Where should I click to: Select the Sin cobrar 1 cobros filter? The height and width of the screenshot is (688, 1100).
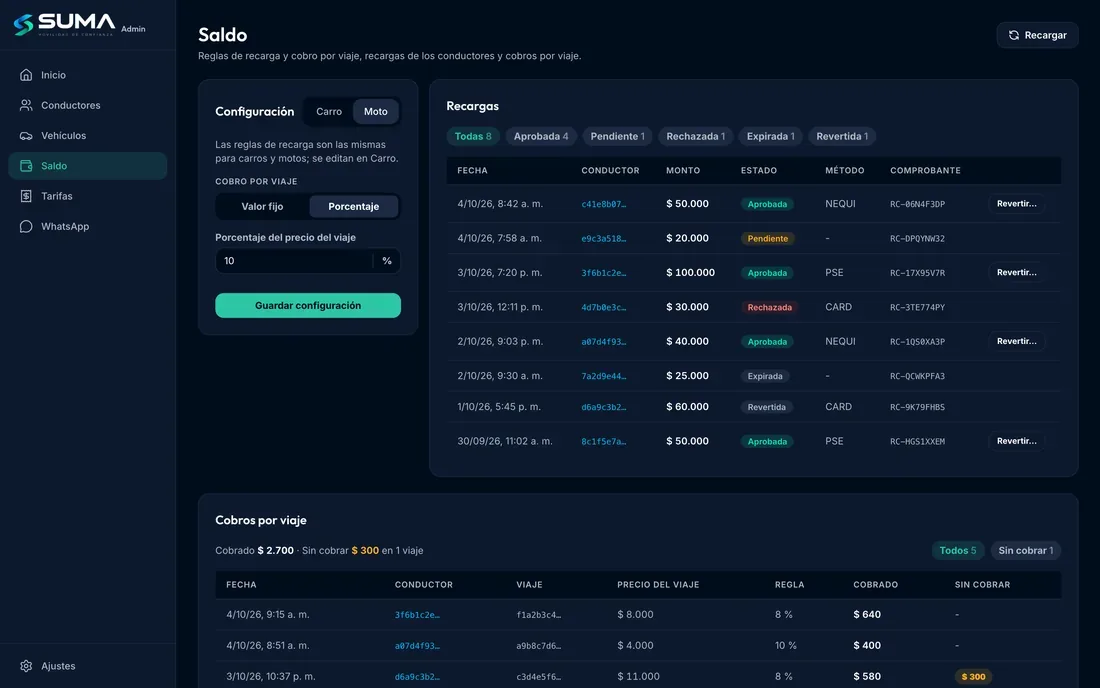point(1026,551)
